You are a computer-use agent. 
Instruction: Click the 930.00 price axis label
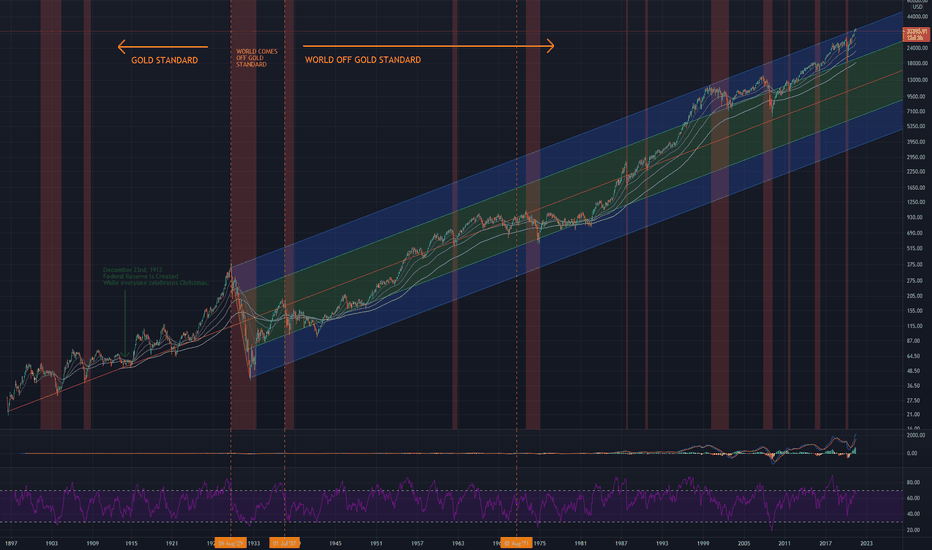[x=917, y=218]
